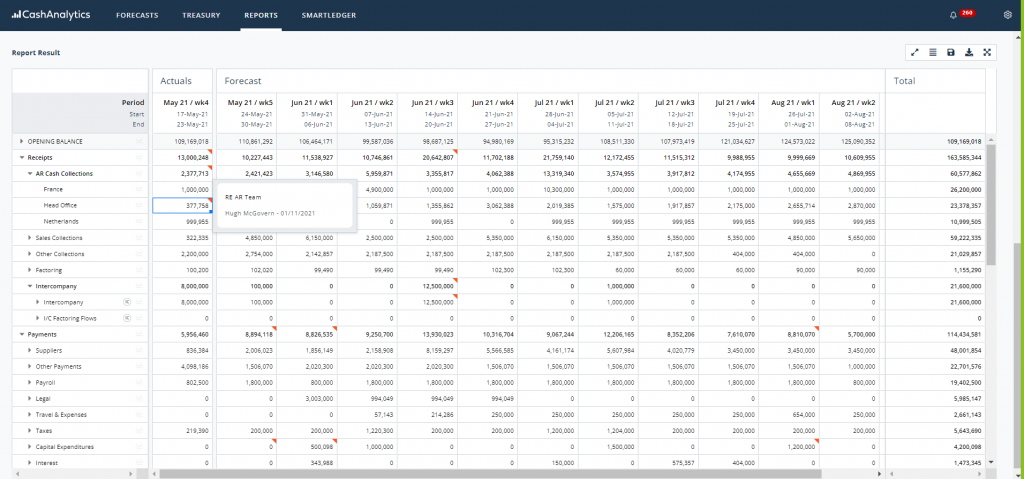Click the 8,159,297 Suppliers cell
The width and height of the screenshot is (1024, 479).
coord(428,350)
